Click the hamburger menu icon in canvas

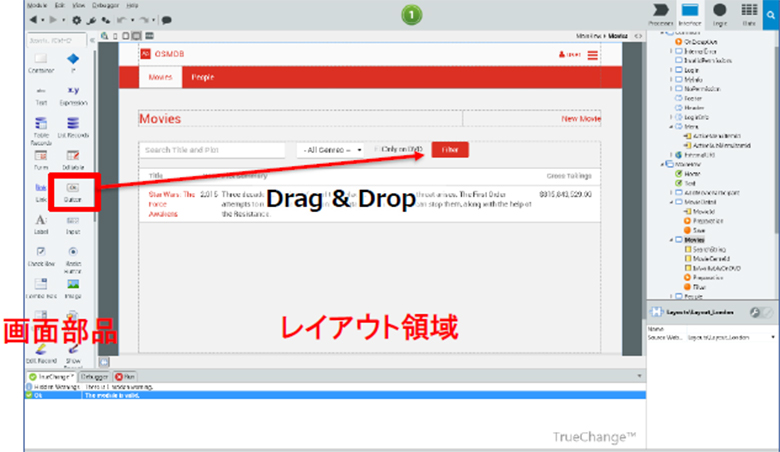pos(592,55)
